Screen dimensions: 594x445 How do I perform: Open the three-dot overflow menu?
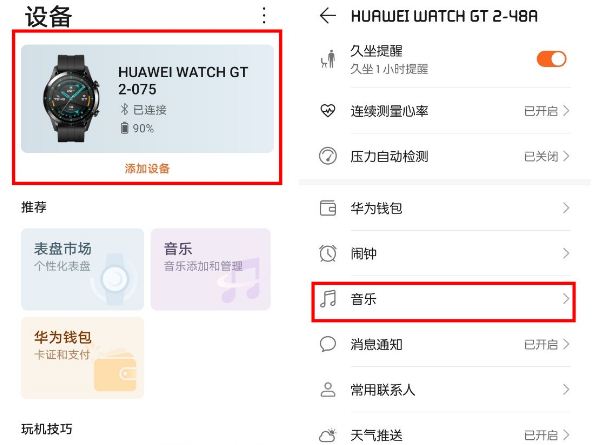[x=264, y=16]
